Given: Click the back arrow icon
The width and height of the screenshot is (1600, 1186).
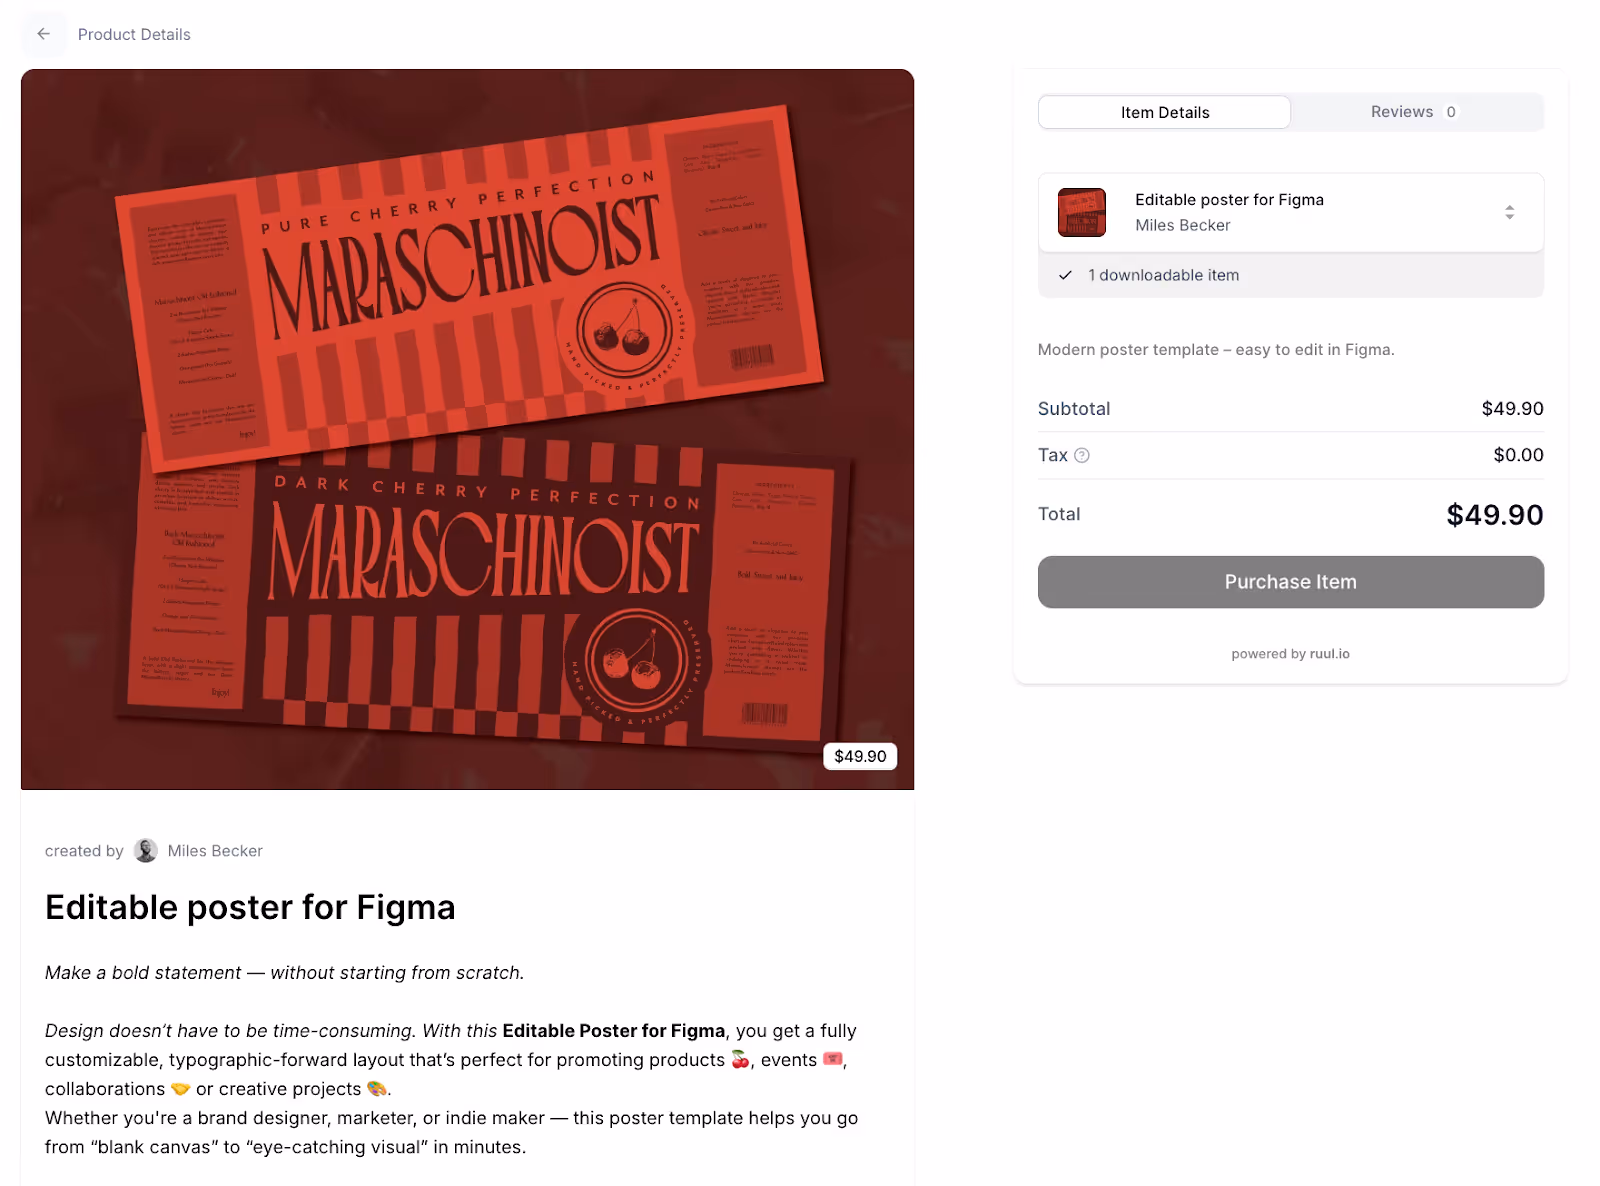Looking at the screenshot, I should pyautogui.click(x=43, y=34).
